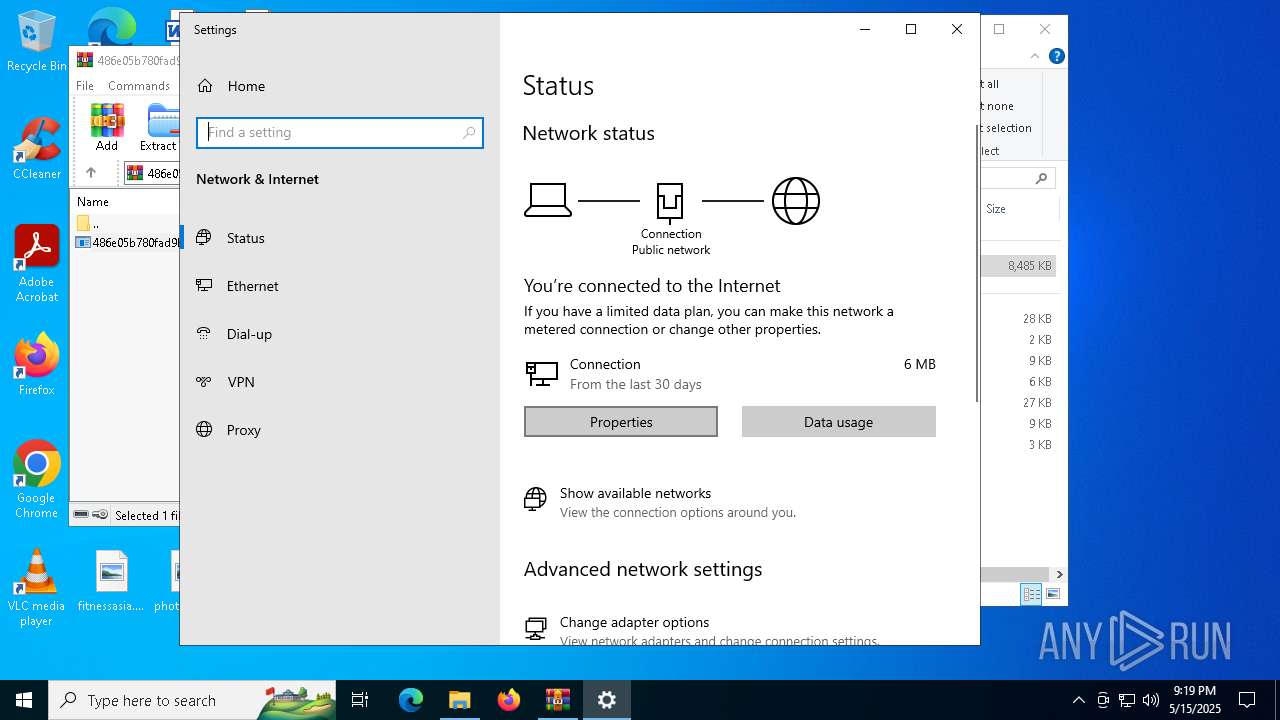The width and height of the screenshot is (1280, 720).
Task: Select Status in Network & Internet sidebar
Action: pos(340,238)
